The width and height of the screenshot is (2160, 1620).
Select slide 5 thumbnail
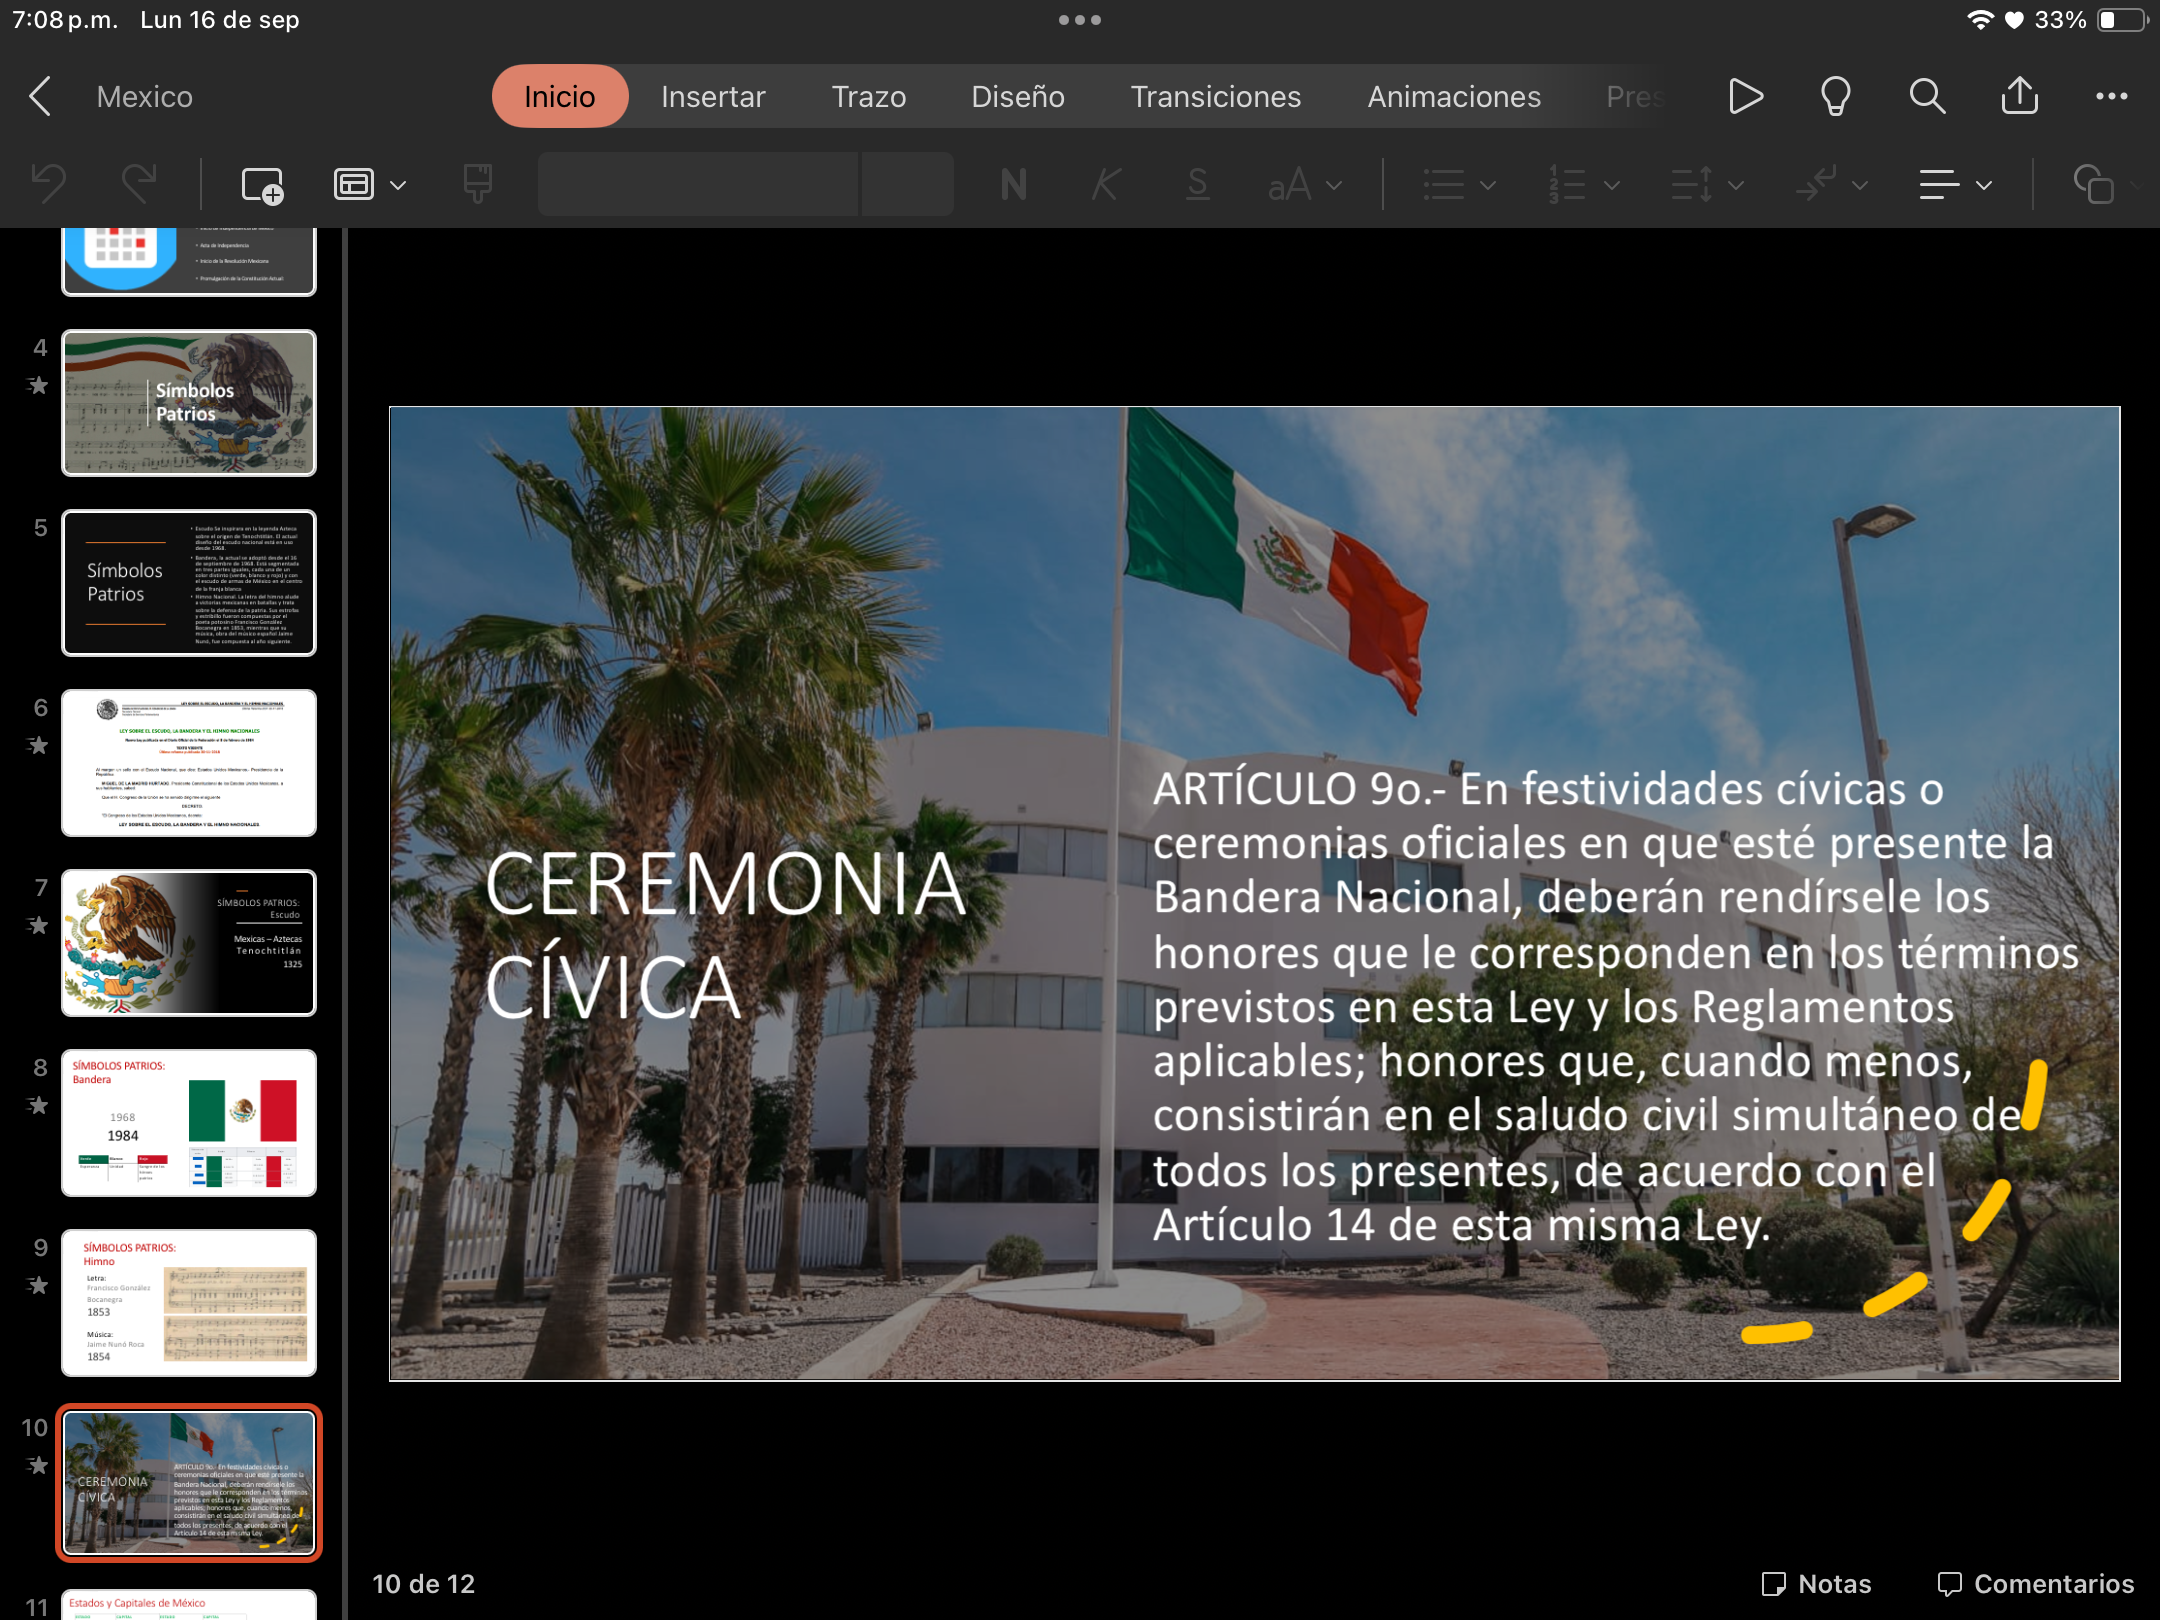click(189, 583)
